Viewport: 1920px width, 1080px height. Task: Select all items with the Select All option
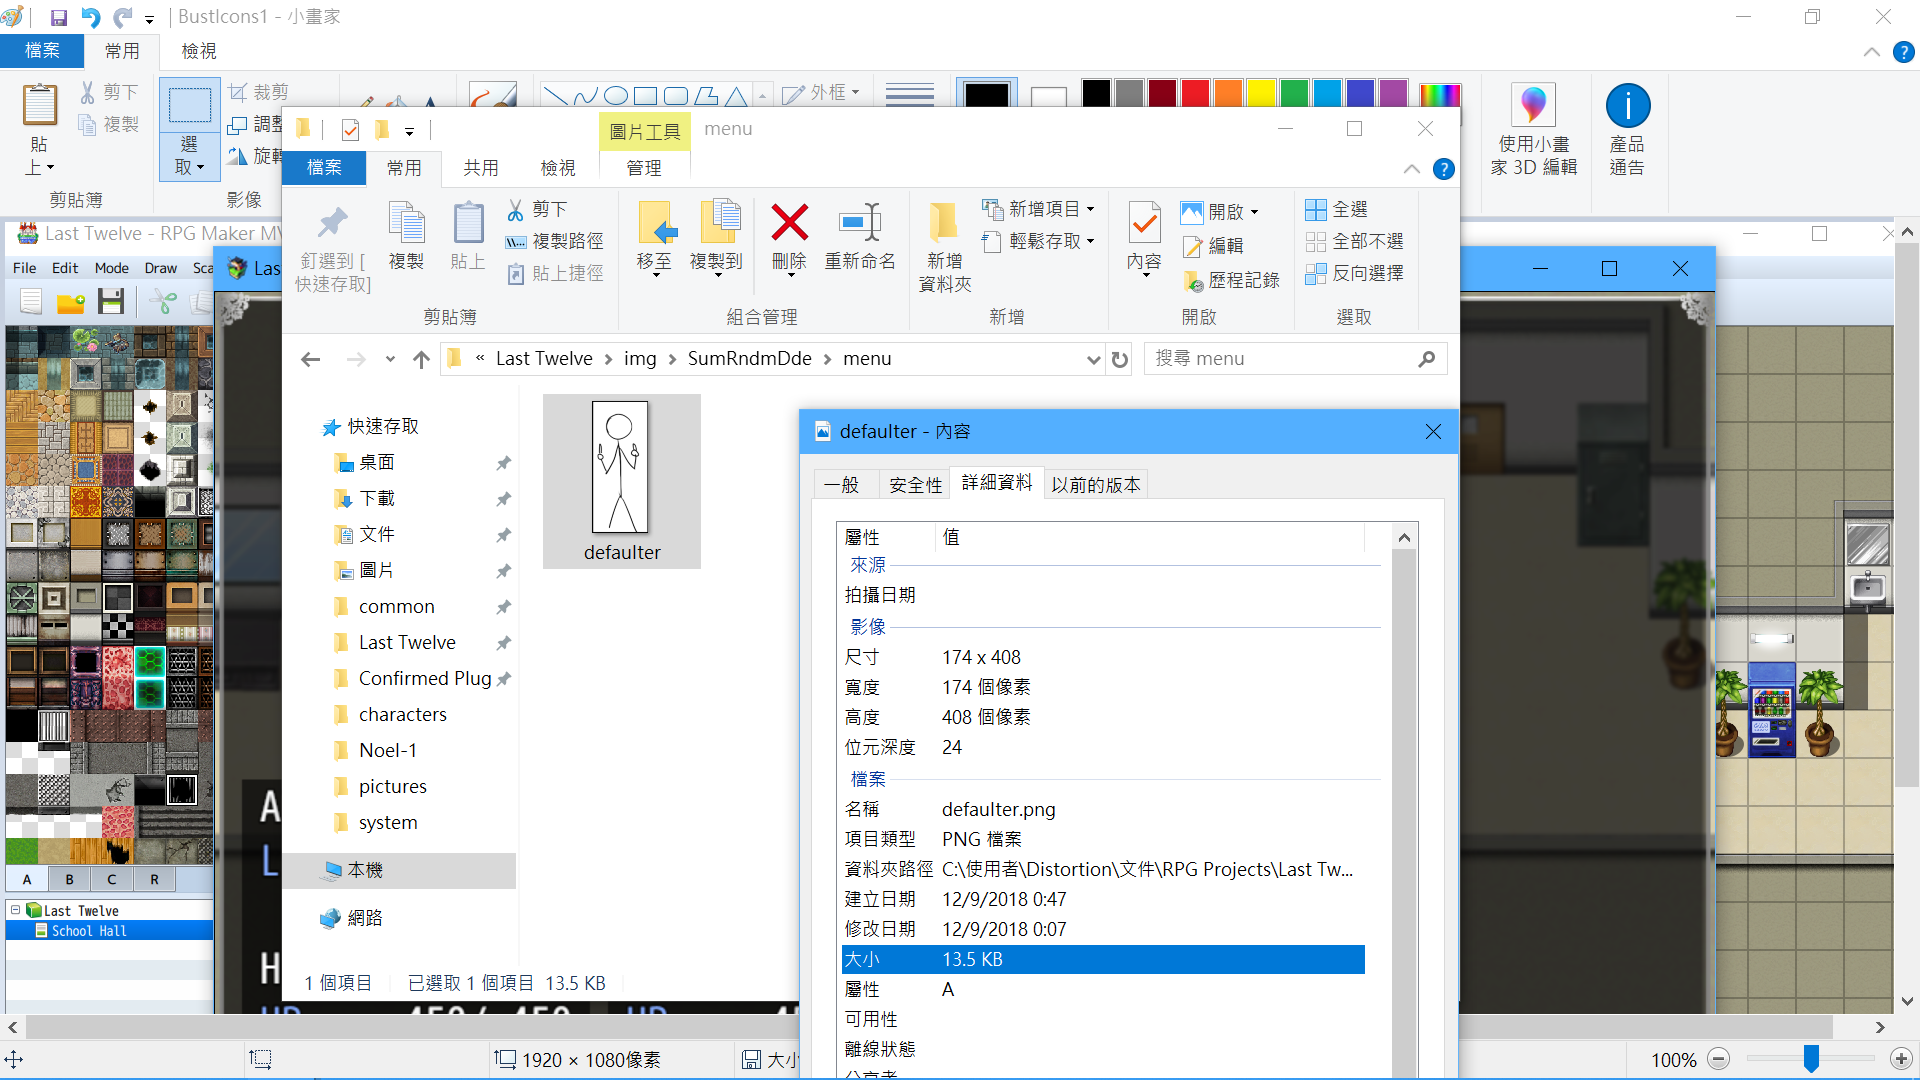pos(1337,210)
